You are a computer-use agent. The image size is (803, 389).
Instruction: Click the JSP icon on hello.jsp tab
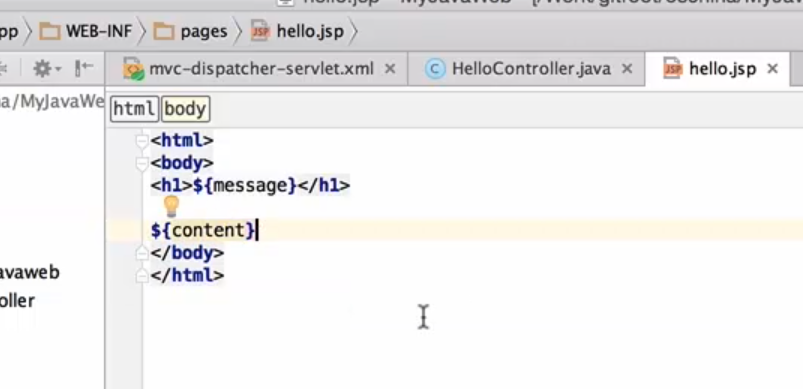tap(672, 69)
